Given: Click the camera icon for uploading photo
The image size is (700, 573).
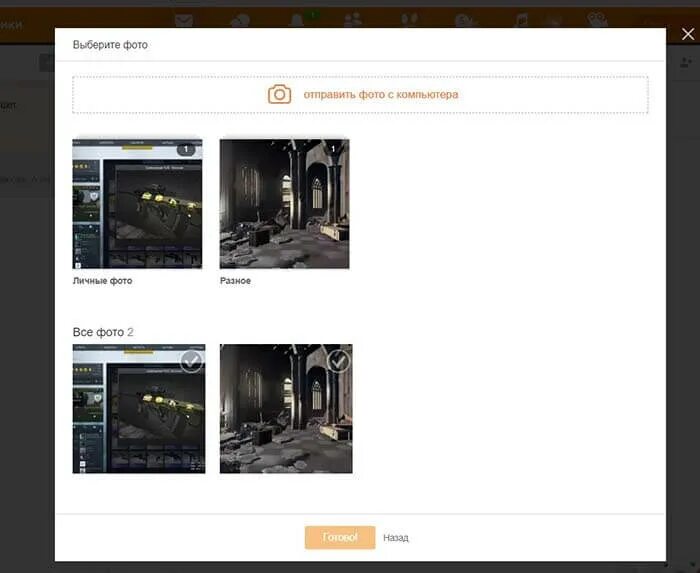Looking at the screenshot, I should (x=279, y=94).
